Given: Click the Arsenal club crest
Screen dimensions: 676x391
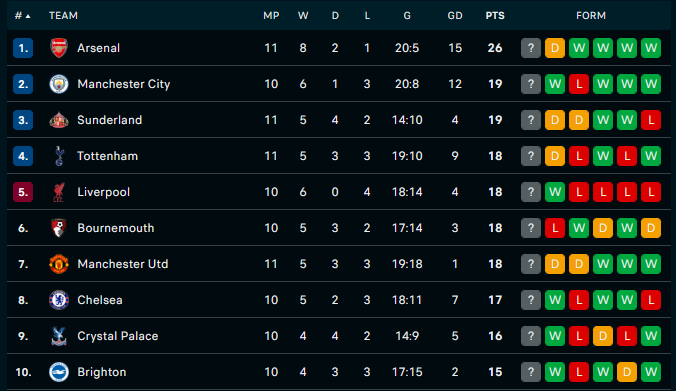Looking at the screenshot, I should coord(59,48).
